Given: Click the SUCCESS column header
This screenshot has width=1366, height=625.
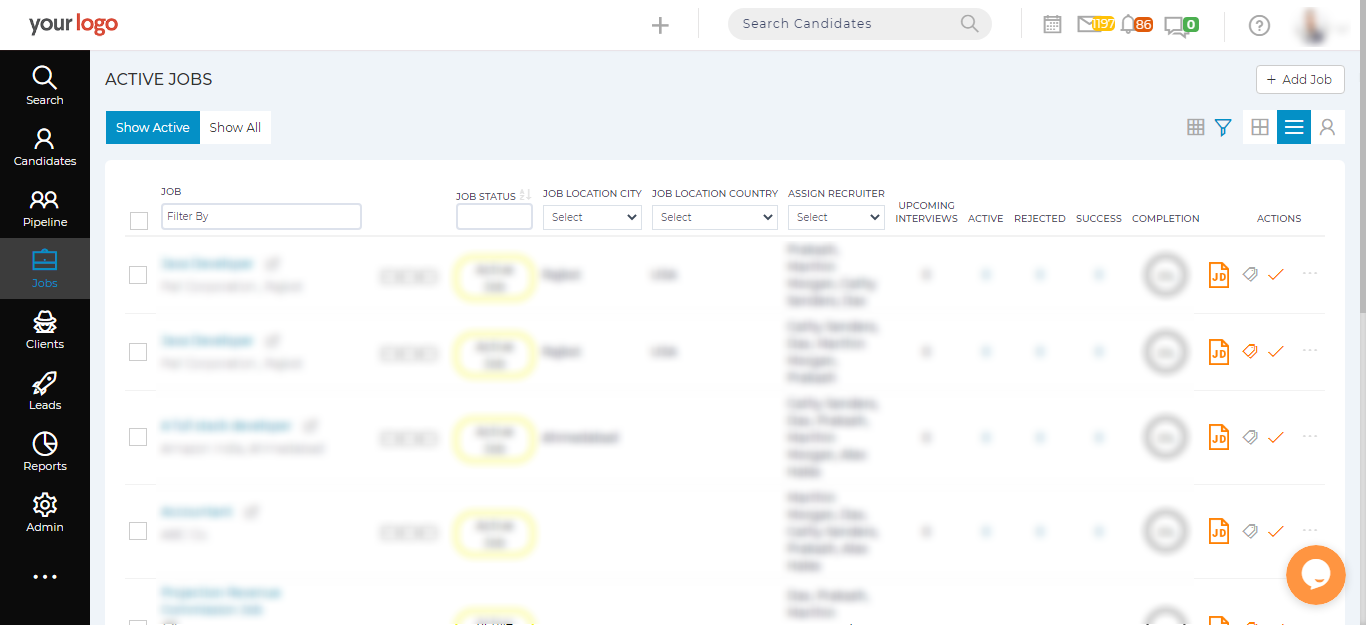Looking at the screenshot, I should pos(1099,218).
